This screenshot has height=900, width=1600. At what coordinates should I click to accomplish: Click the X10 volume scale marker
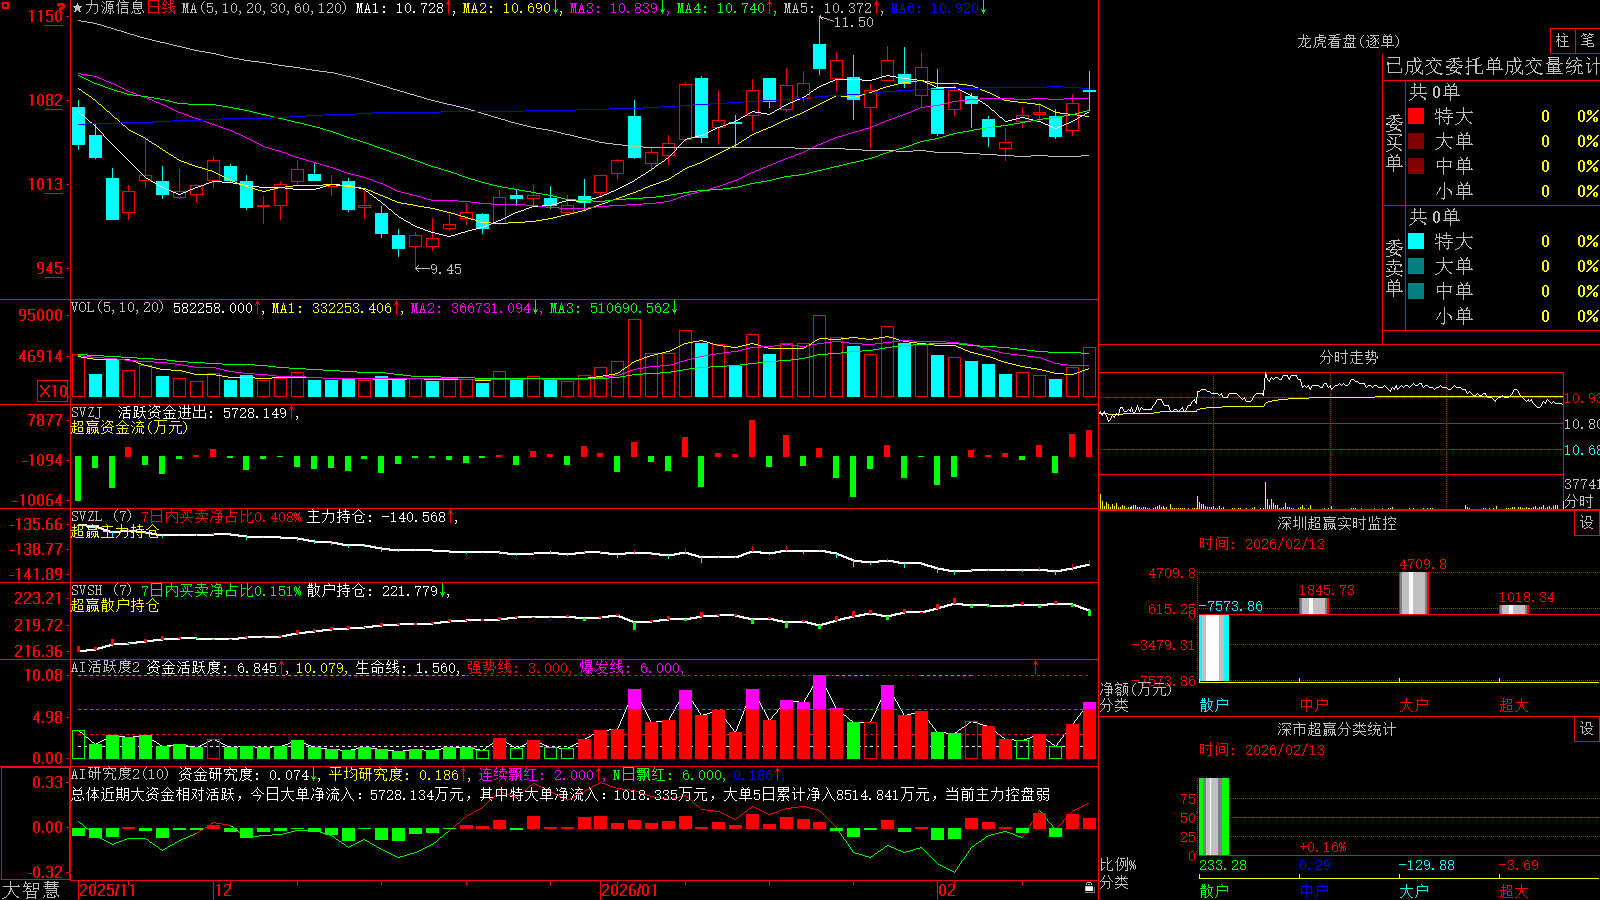point(53,391)
